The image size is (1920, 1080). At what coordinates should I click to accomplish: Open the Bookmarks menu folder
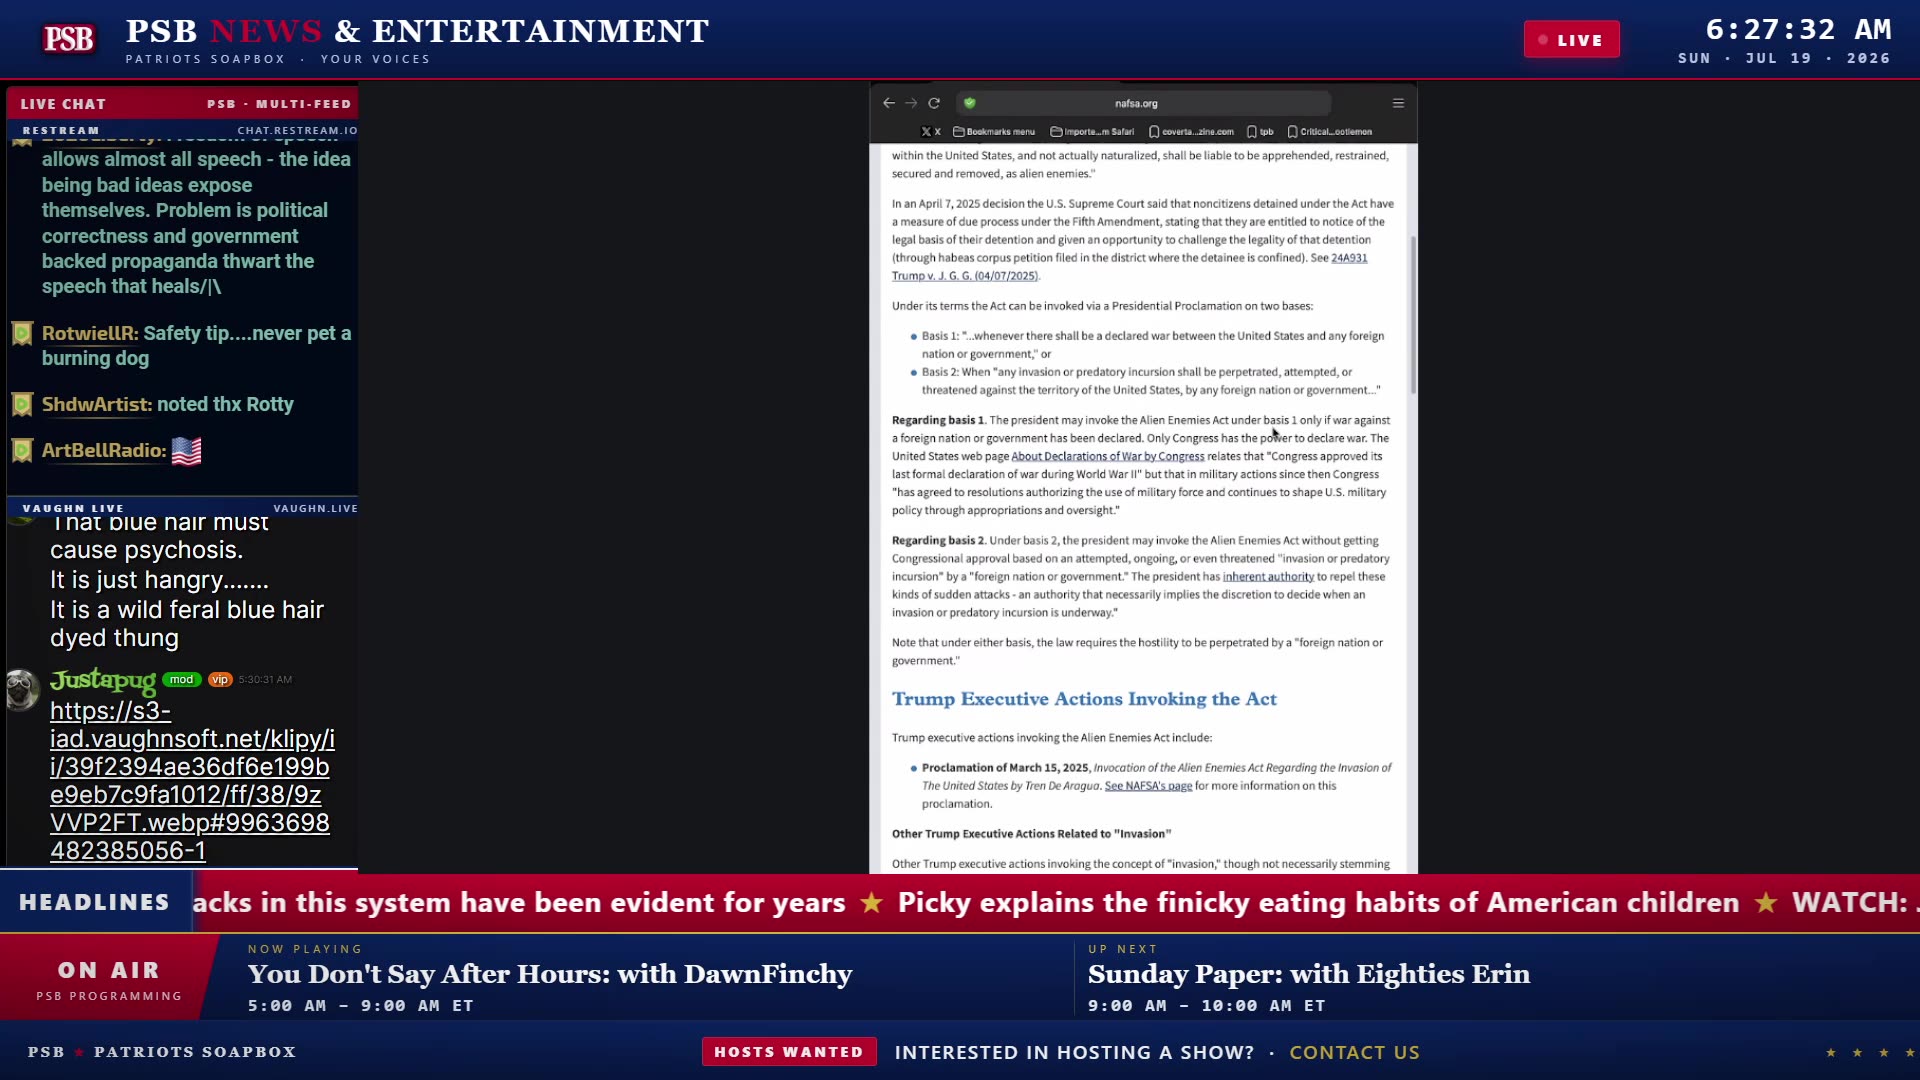coord(994,132)
